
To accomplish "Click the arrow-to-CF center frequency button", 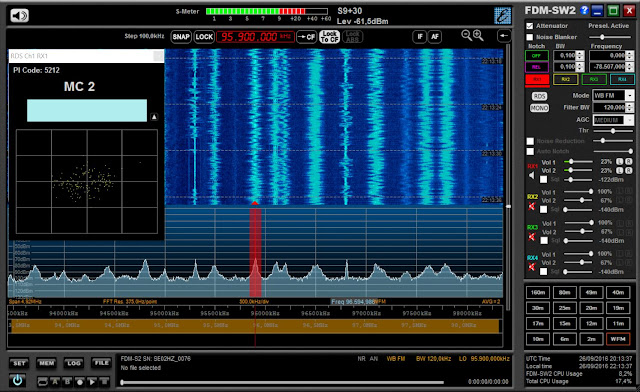I will pyautogui.click(x=306, y=37).
